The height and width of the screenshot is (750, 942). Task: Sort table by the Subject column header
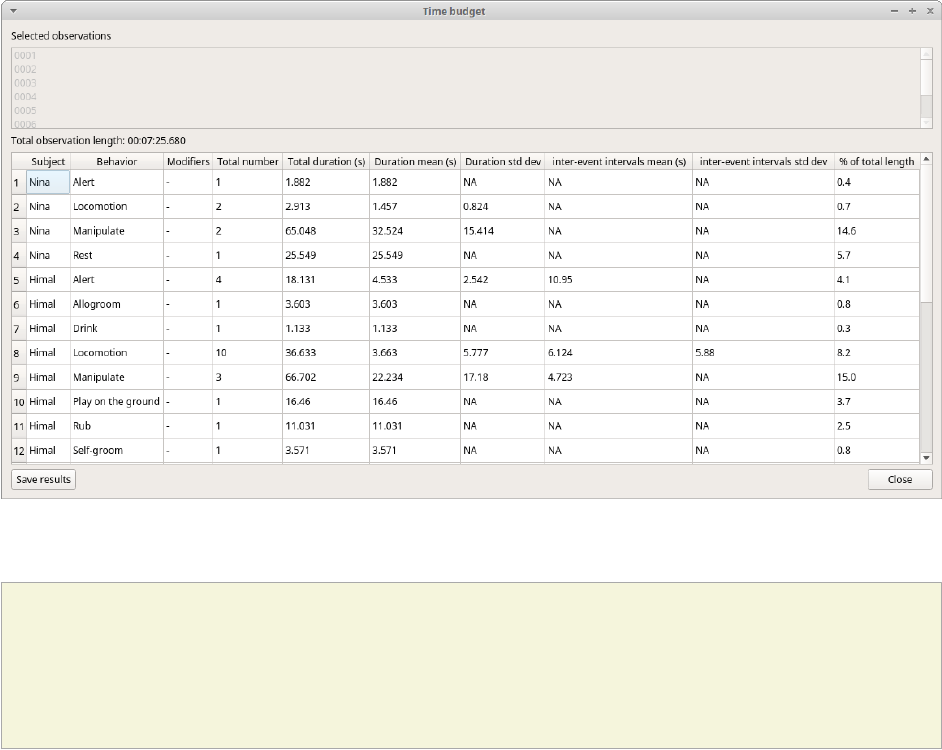(48, 161)
